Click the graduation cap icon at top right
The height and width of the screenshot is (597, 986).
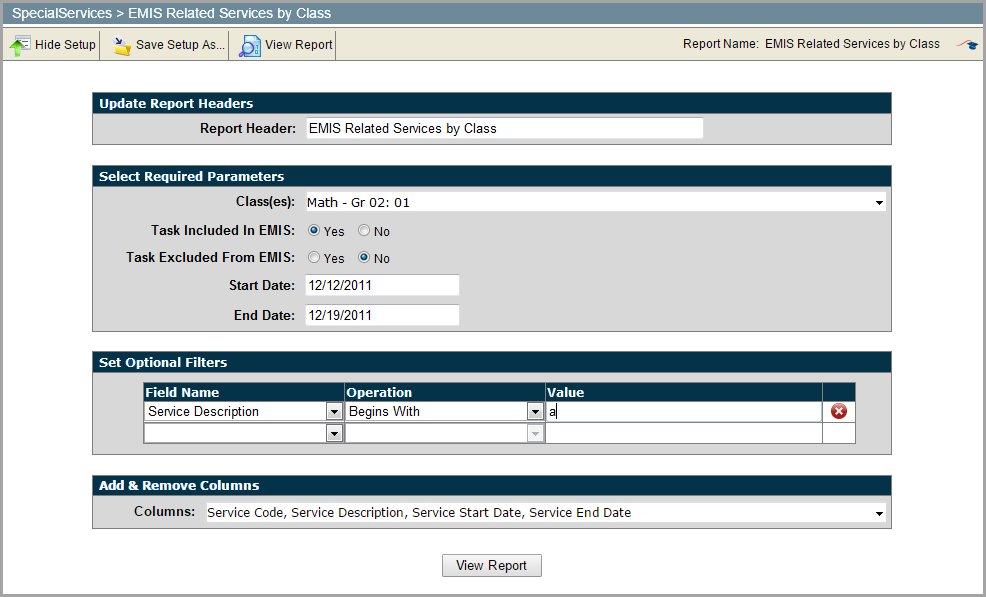click(x=966, y=44)
